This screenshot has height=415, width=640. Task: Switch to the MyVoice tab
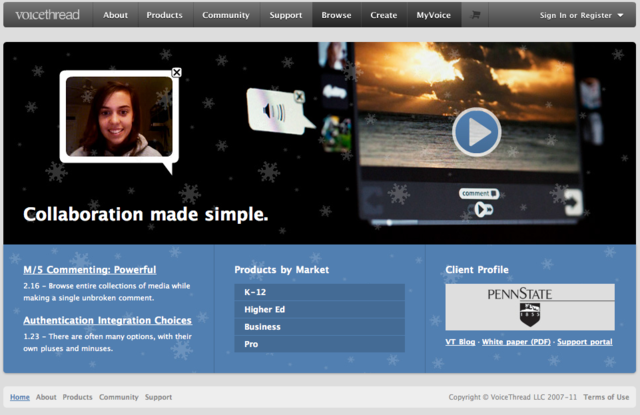[x=433, y=15]
